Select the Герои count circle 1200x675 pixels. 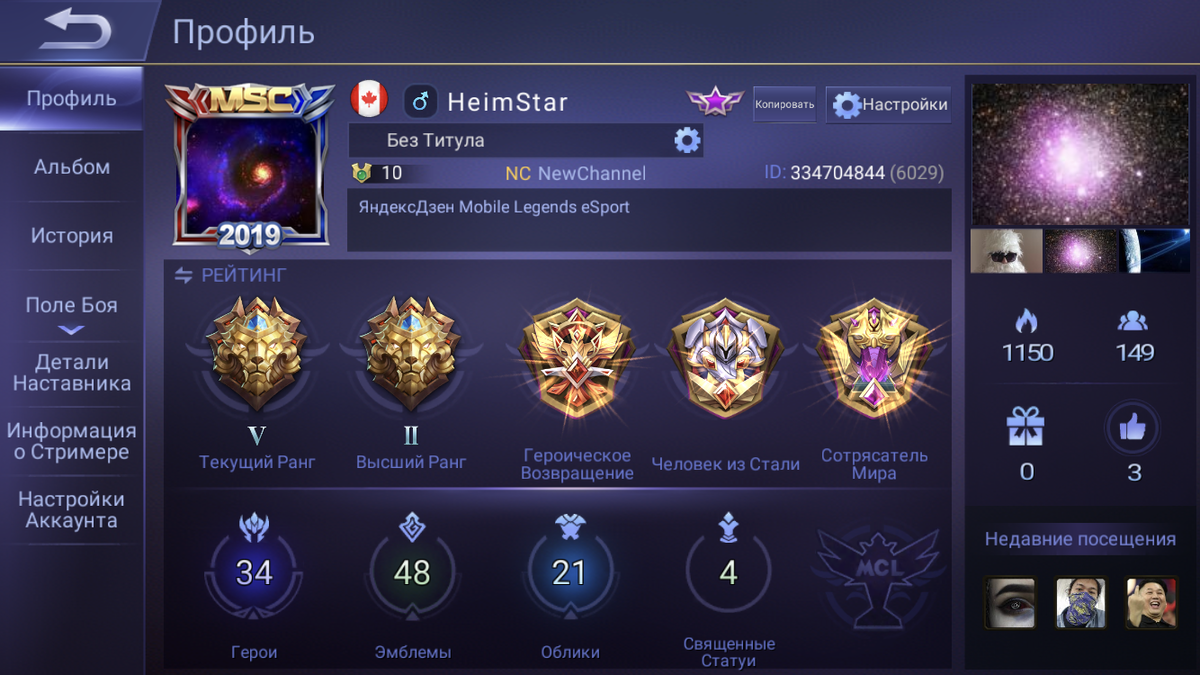(254, 572)
